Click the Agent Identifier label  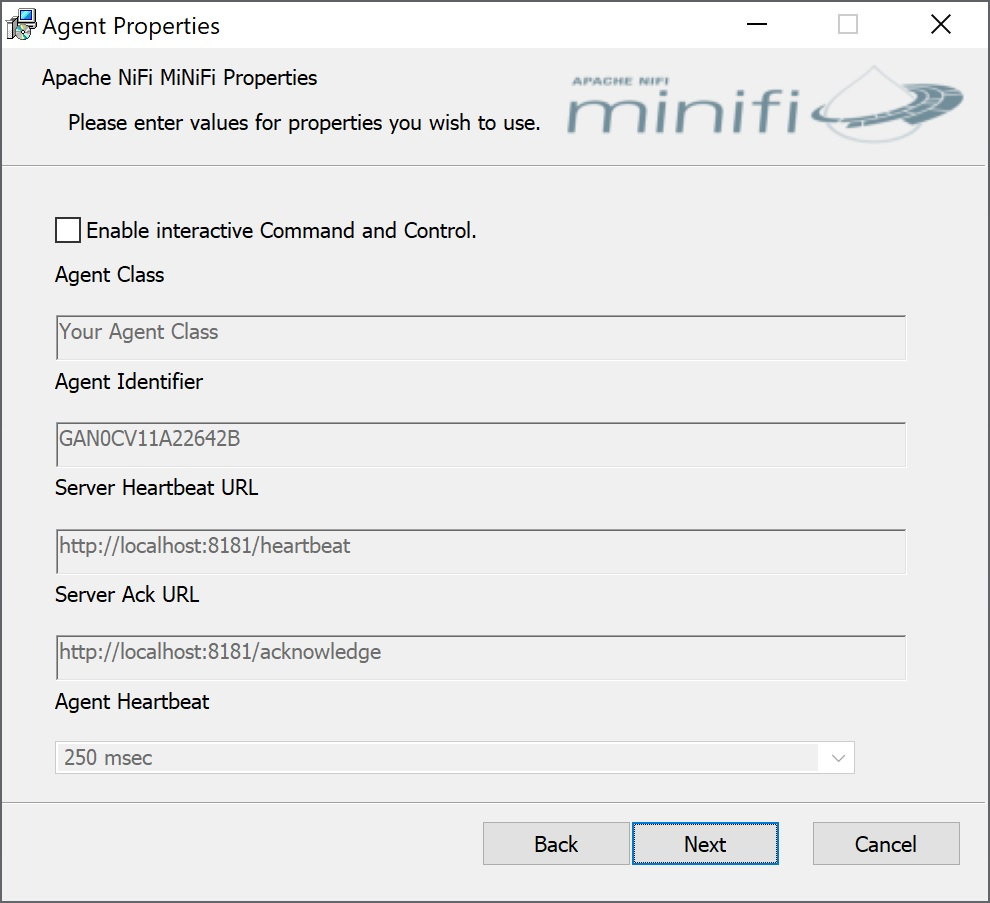tap(128, 382)
